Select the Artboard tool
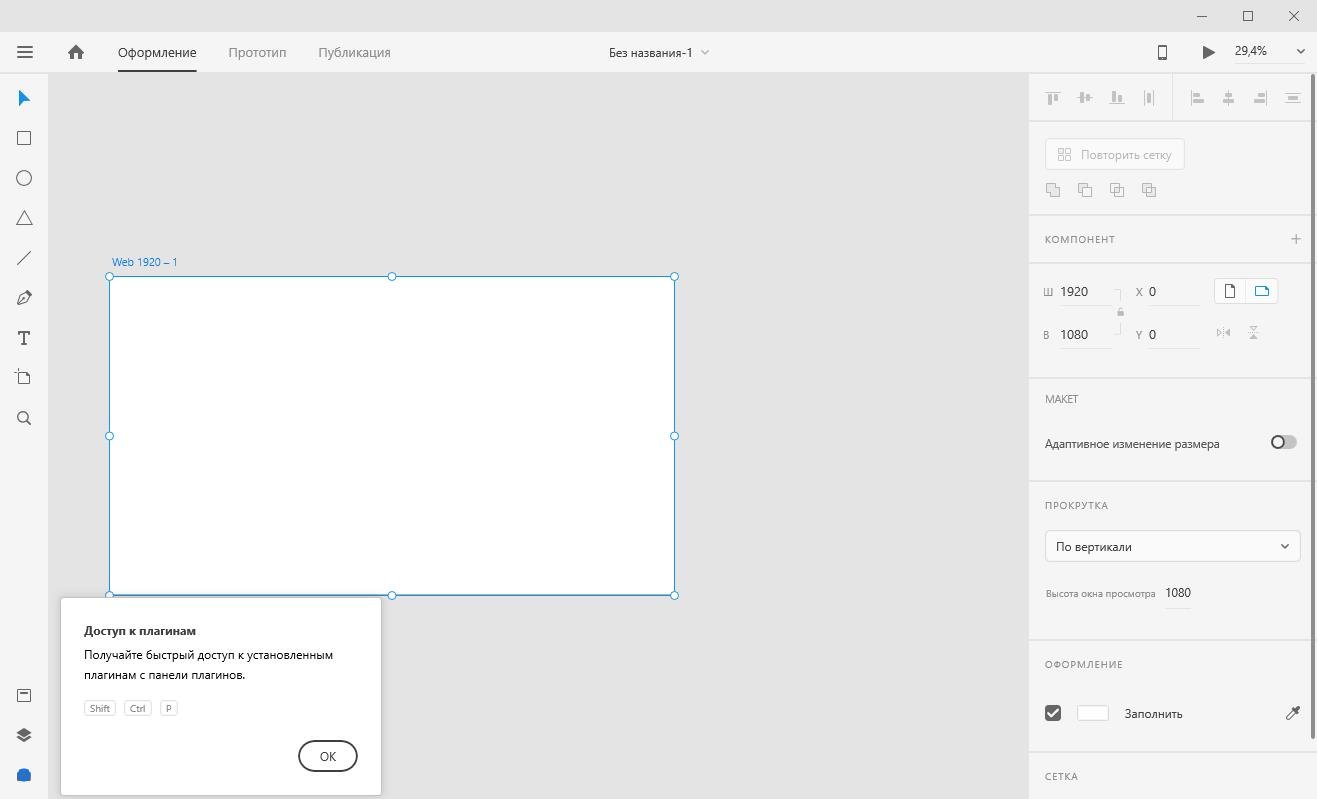The image size is (1317, 799). (24, 377)
